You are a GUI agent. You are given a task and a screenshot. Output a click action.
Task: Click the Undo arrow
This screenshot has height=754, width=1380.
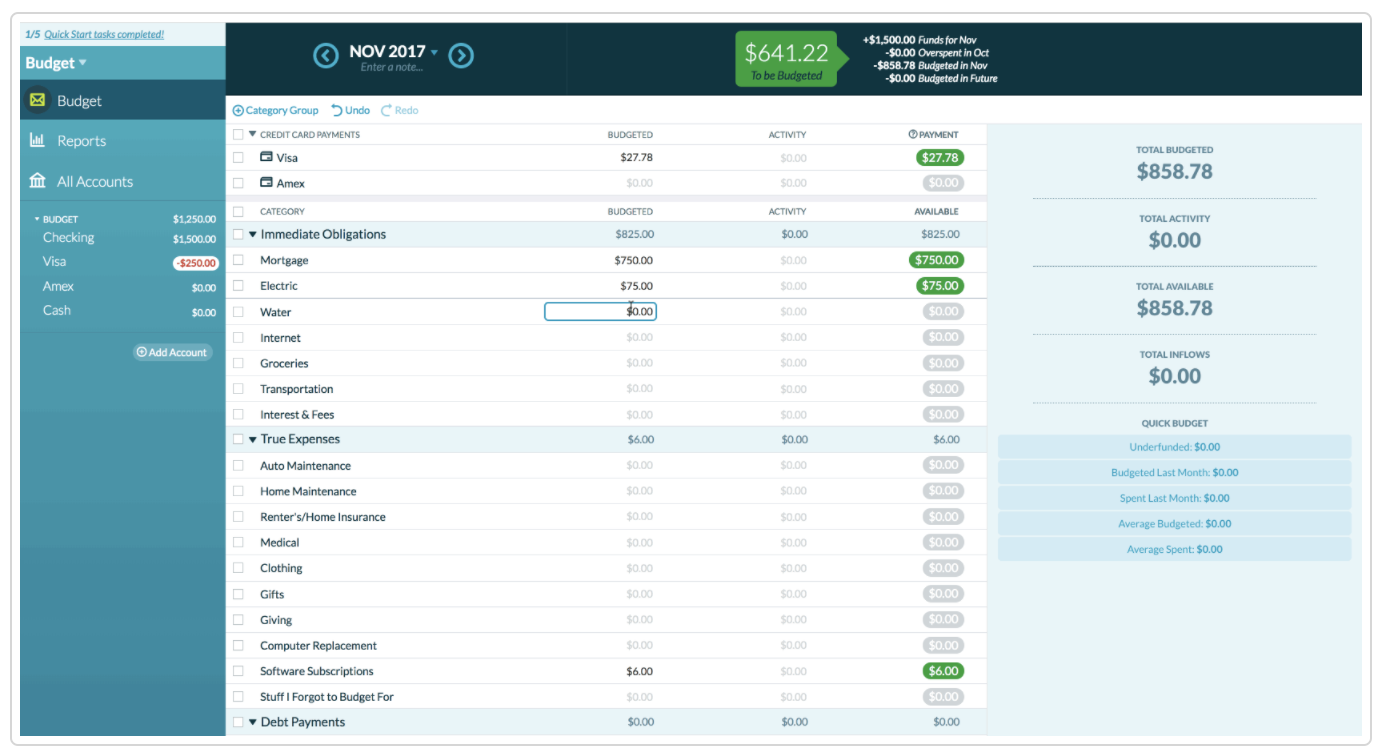(x=337, y=110)
